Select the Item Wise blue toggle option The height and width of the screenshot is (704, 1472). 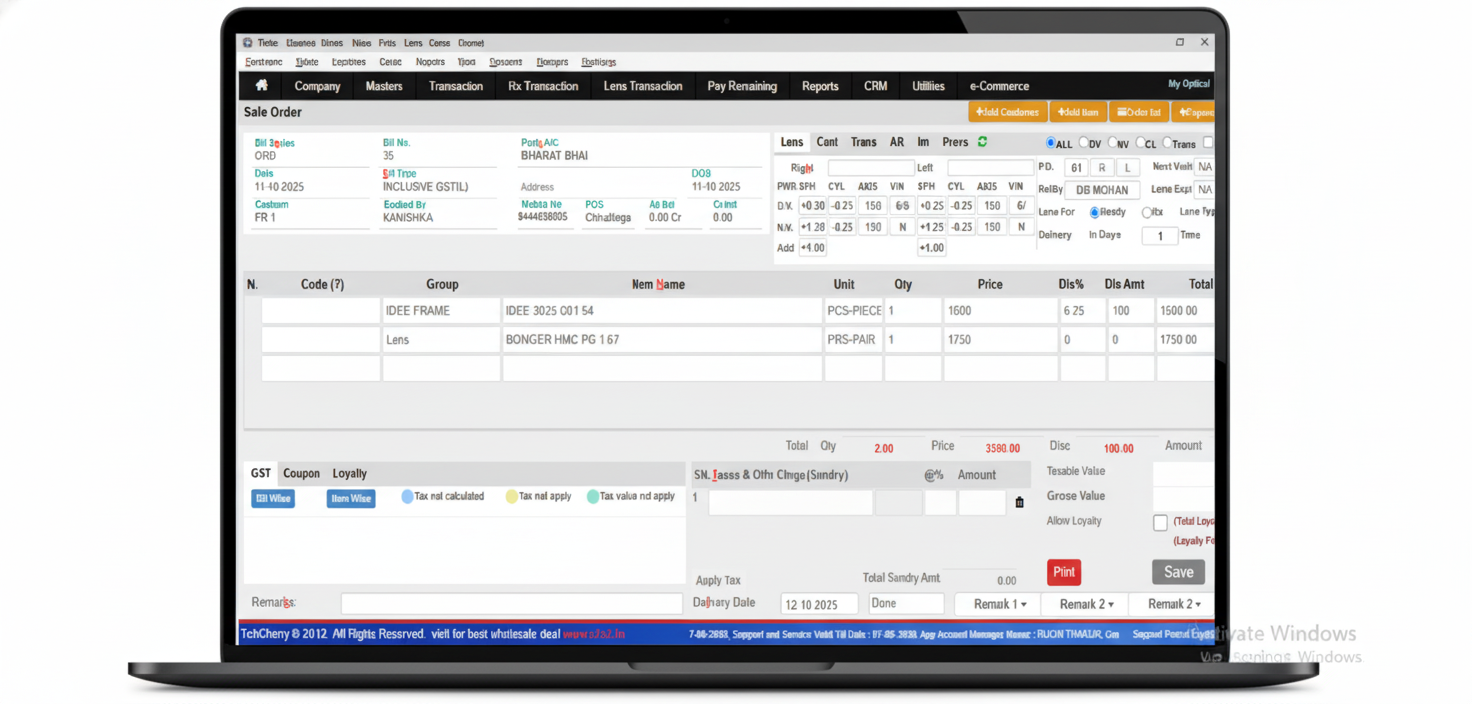351,497
